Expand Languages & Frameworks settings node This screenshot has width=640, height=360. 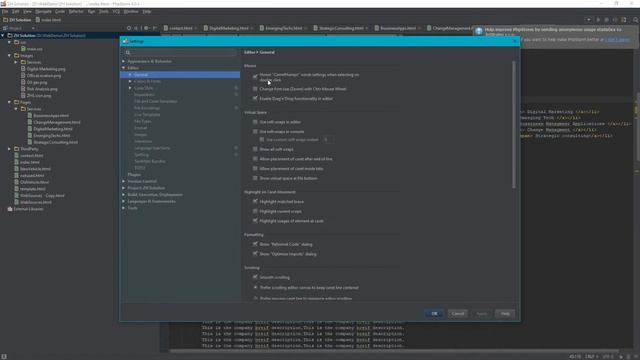(124, 201)
